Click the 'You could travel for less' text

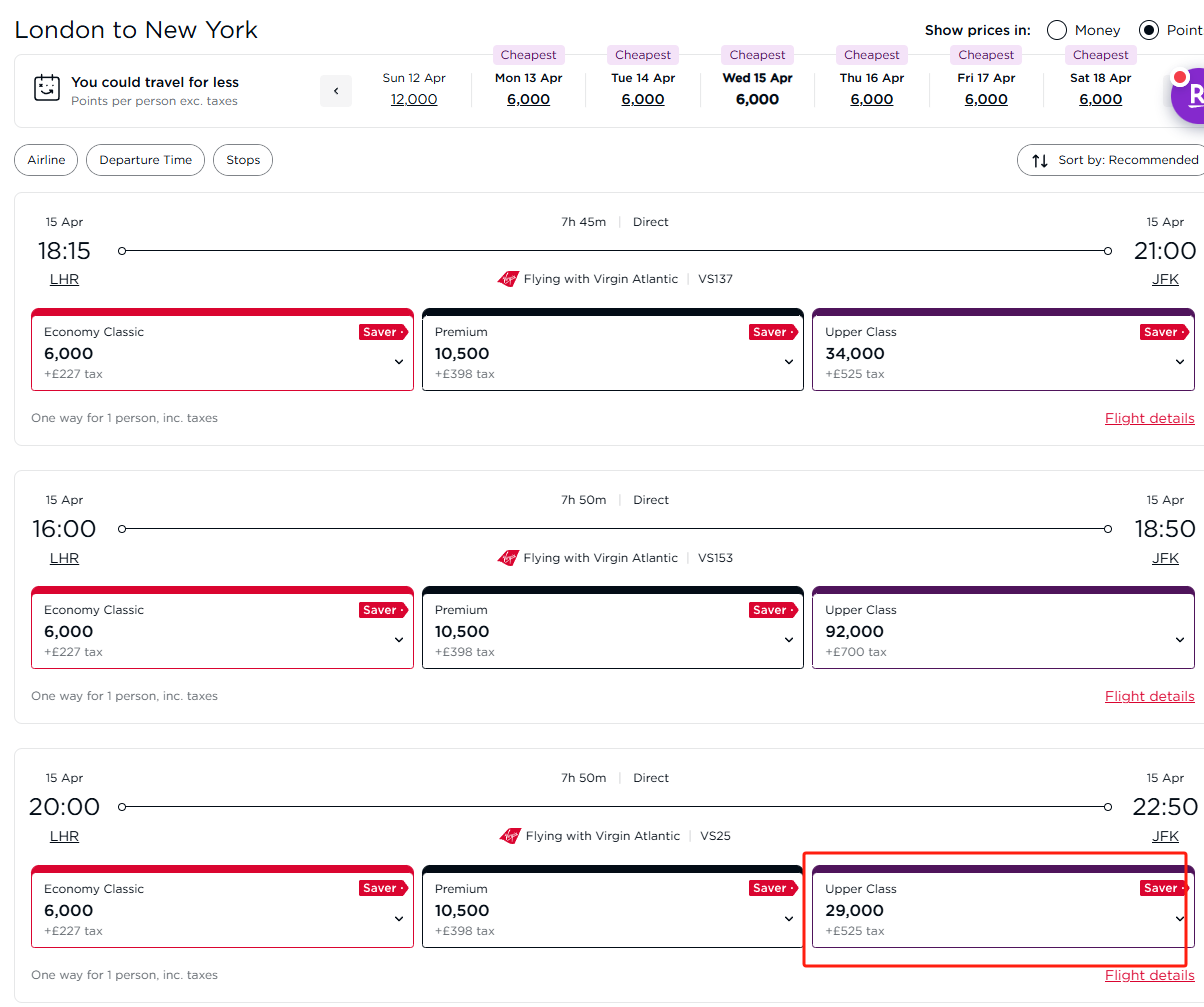click(155, 82)
